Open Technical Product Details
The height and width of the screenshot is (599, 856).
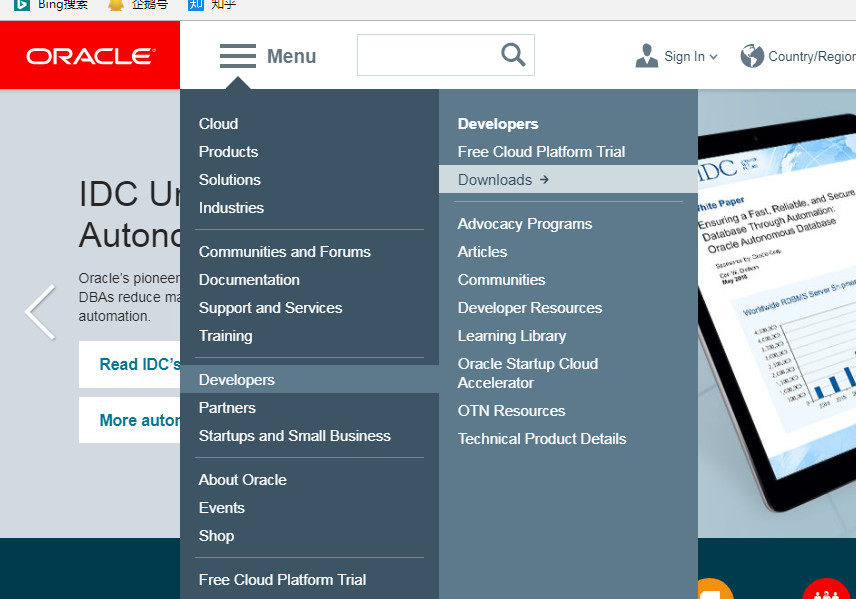click(x=542, y=438)
